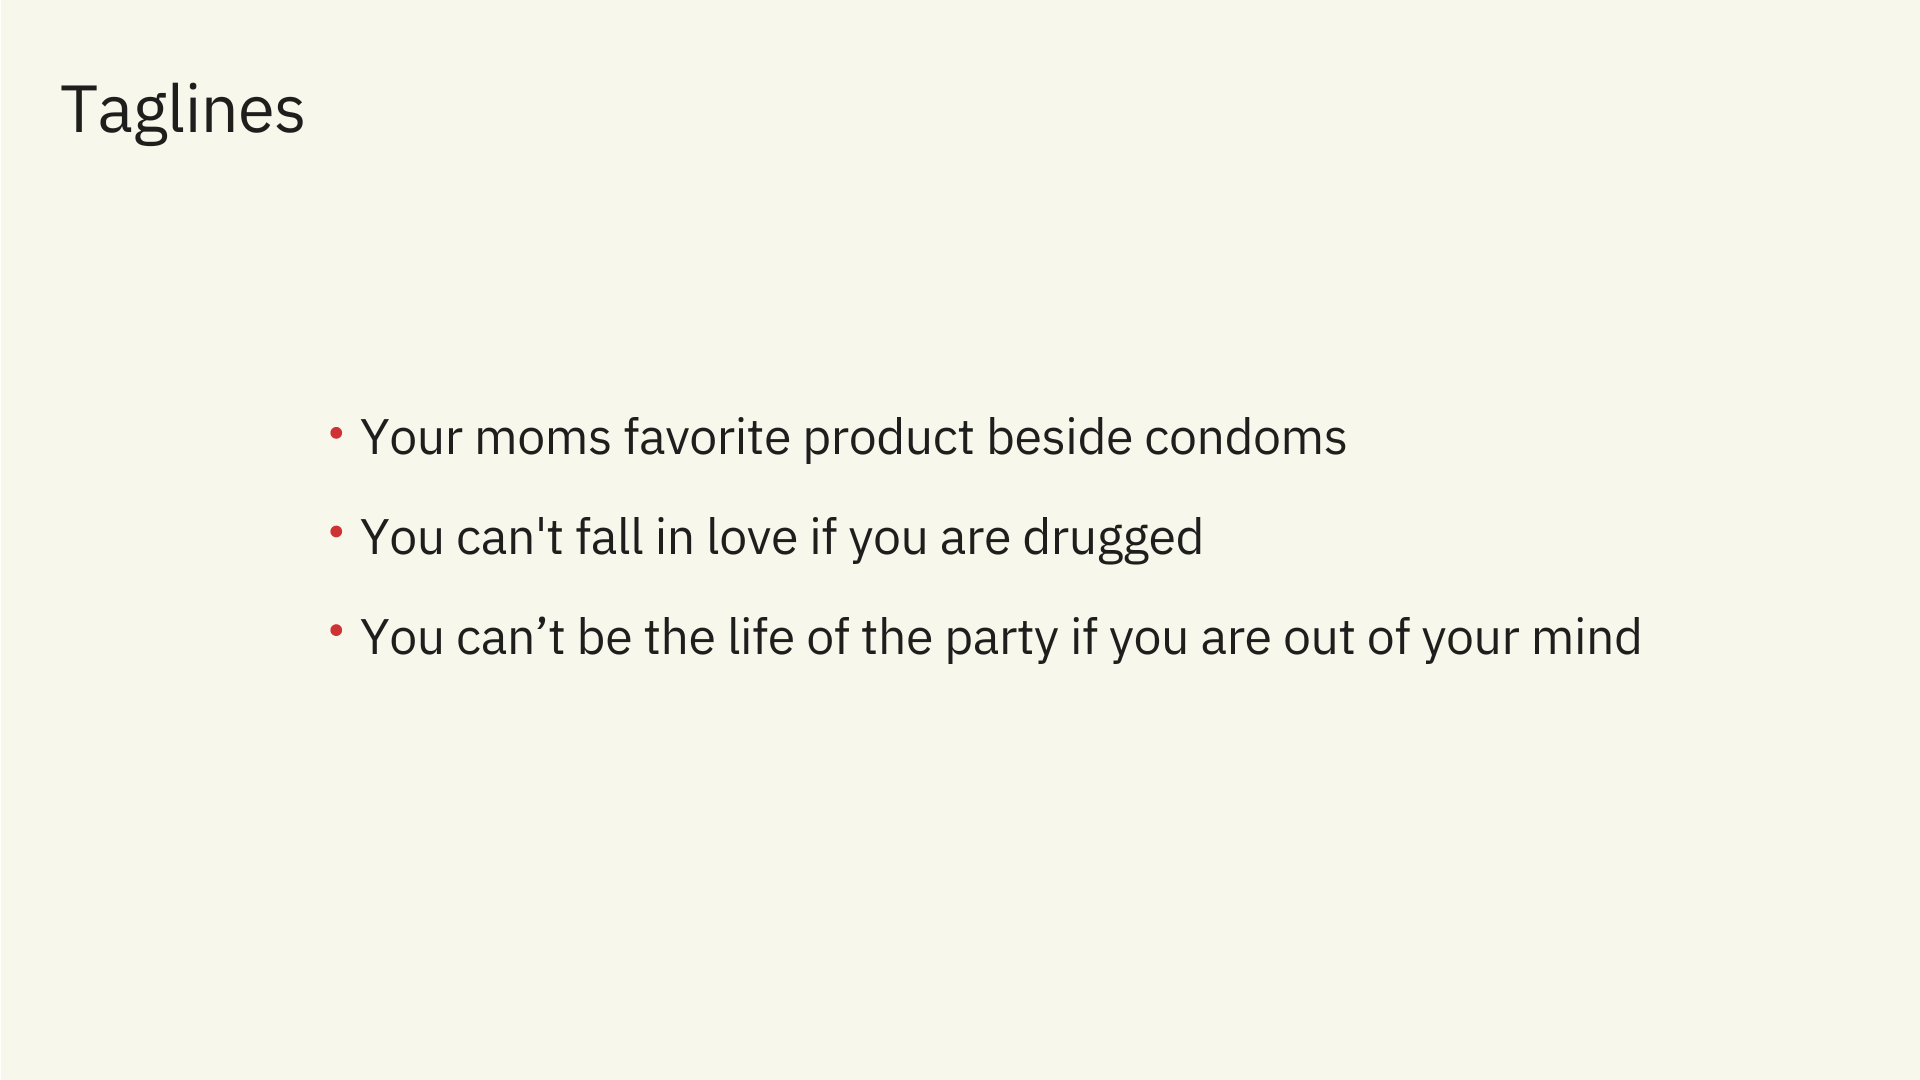
Task: Click the word 'beside' in first tagline
Action: tap(1058, 437)
